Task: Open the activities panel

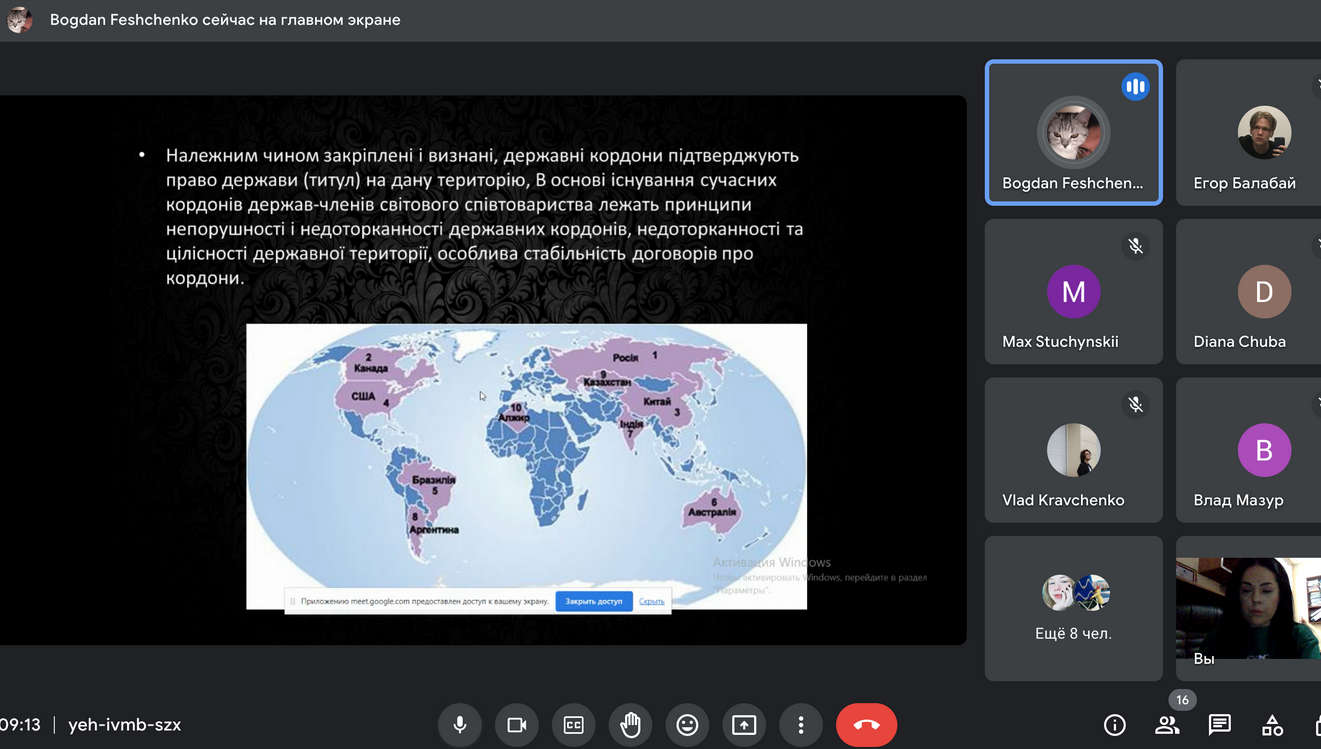Action: (x=1272, y=725)
